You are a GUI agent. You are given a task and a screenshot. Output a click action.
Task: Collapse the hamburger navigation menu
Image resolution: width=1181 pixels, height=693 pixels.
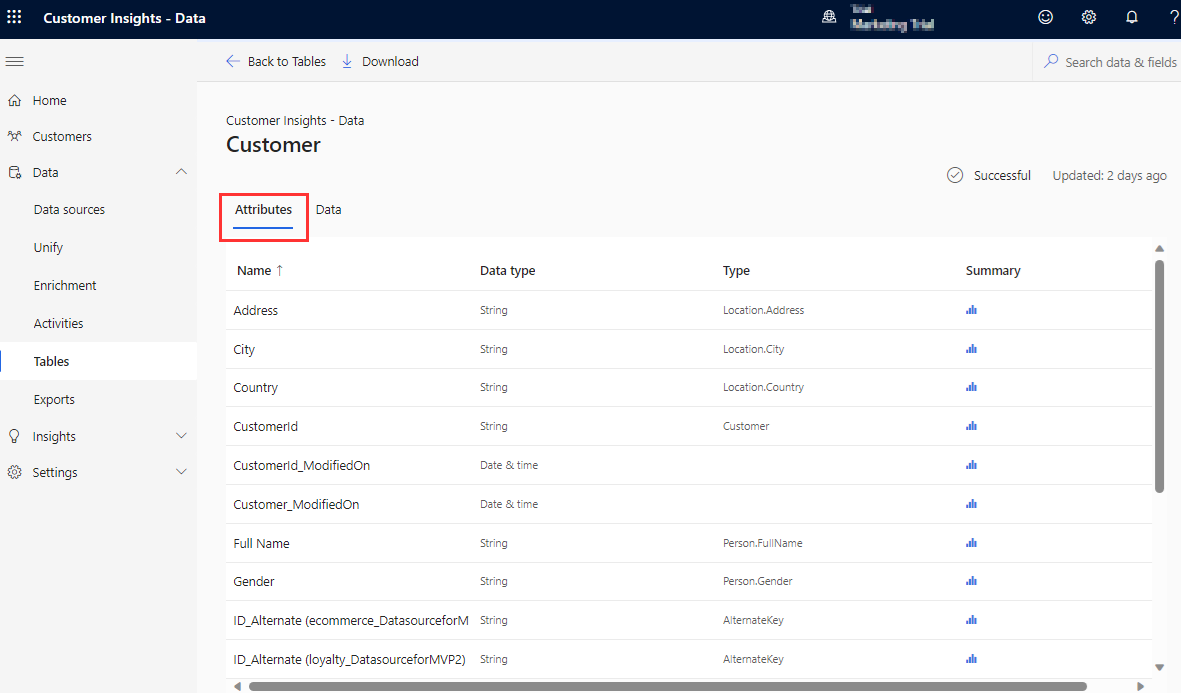[14, 62]
